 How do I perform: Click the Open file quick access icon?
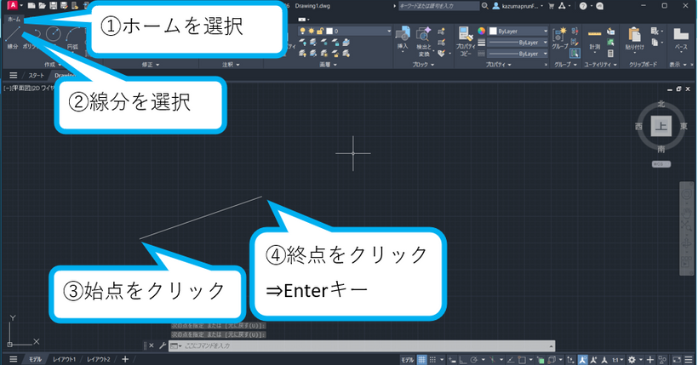[42, 6]
